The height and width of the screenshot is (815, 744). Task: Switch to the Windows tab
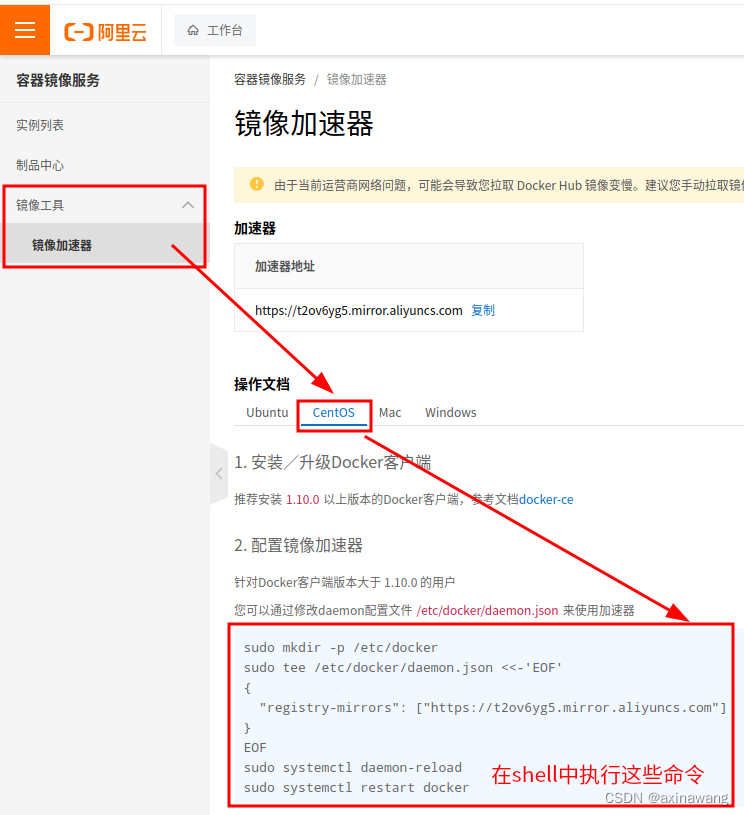[x=451, y=413]
